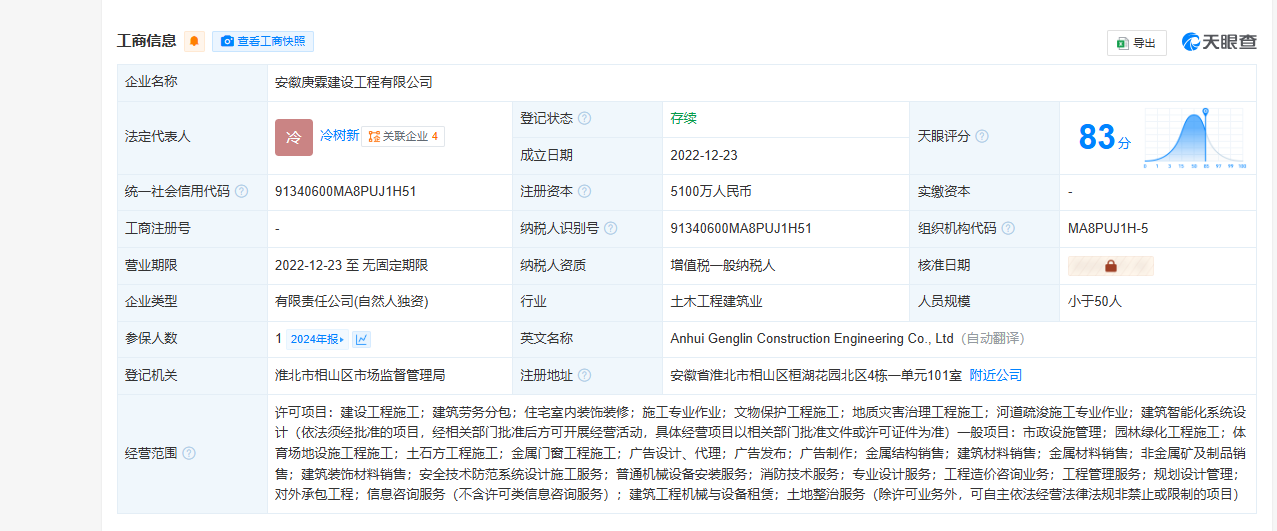1277x531 pixels.
Task: Click help icon beside 注册资本
Action: point(585,192)
